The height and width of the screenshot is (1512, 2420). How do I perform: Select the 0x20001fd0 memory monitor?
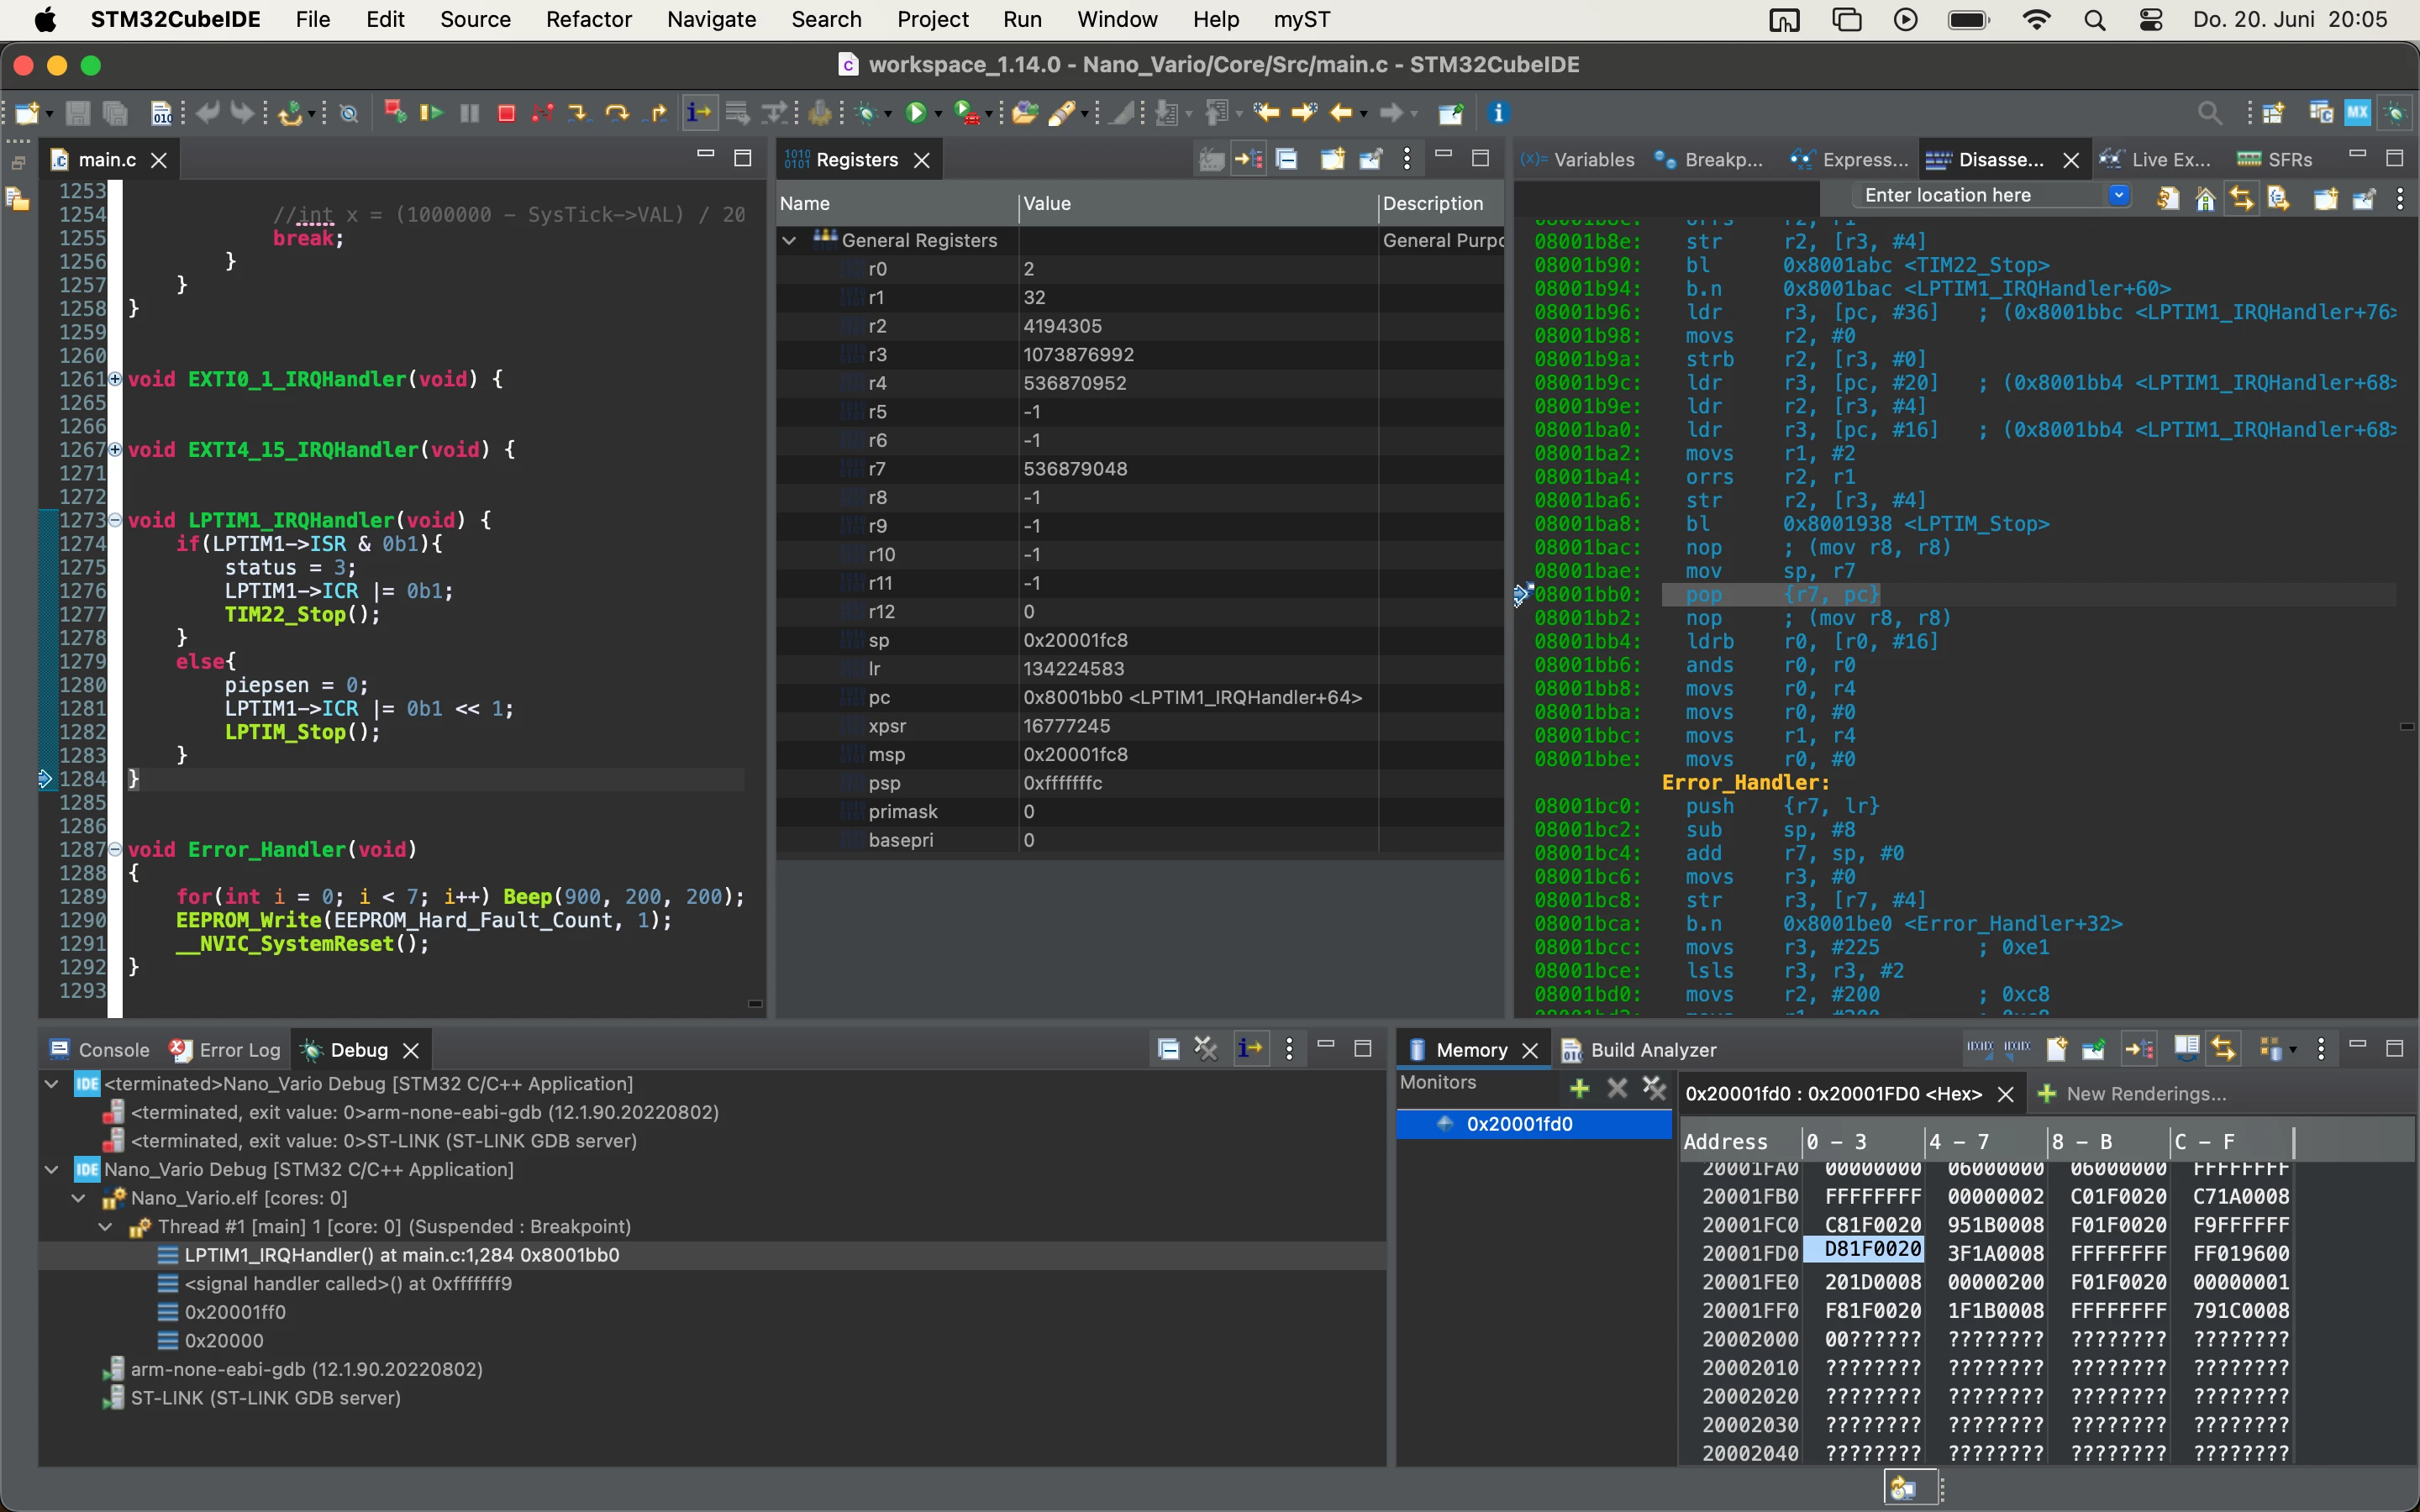(1533, 1124)
